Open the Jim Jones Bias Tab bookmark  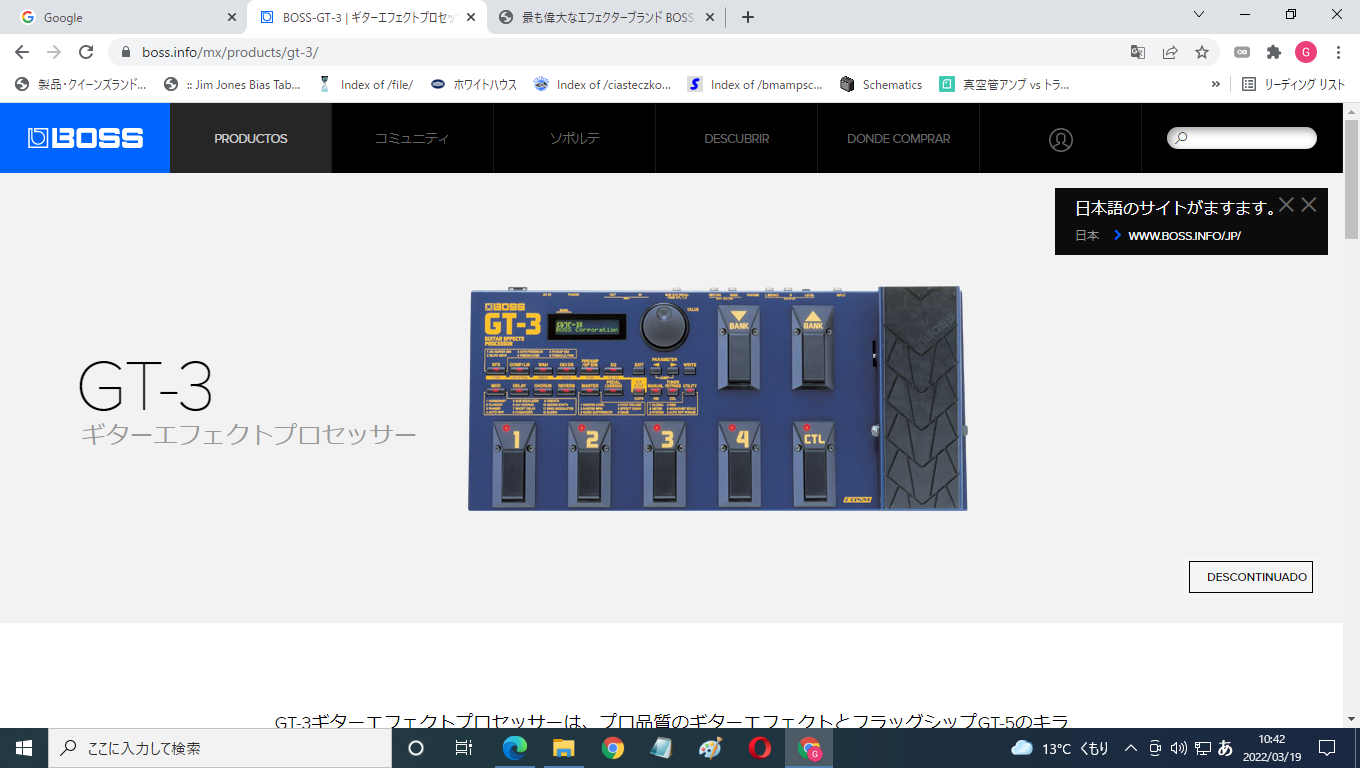coord(233,85)
